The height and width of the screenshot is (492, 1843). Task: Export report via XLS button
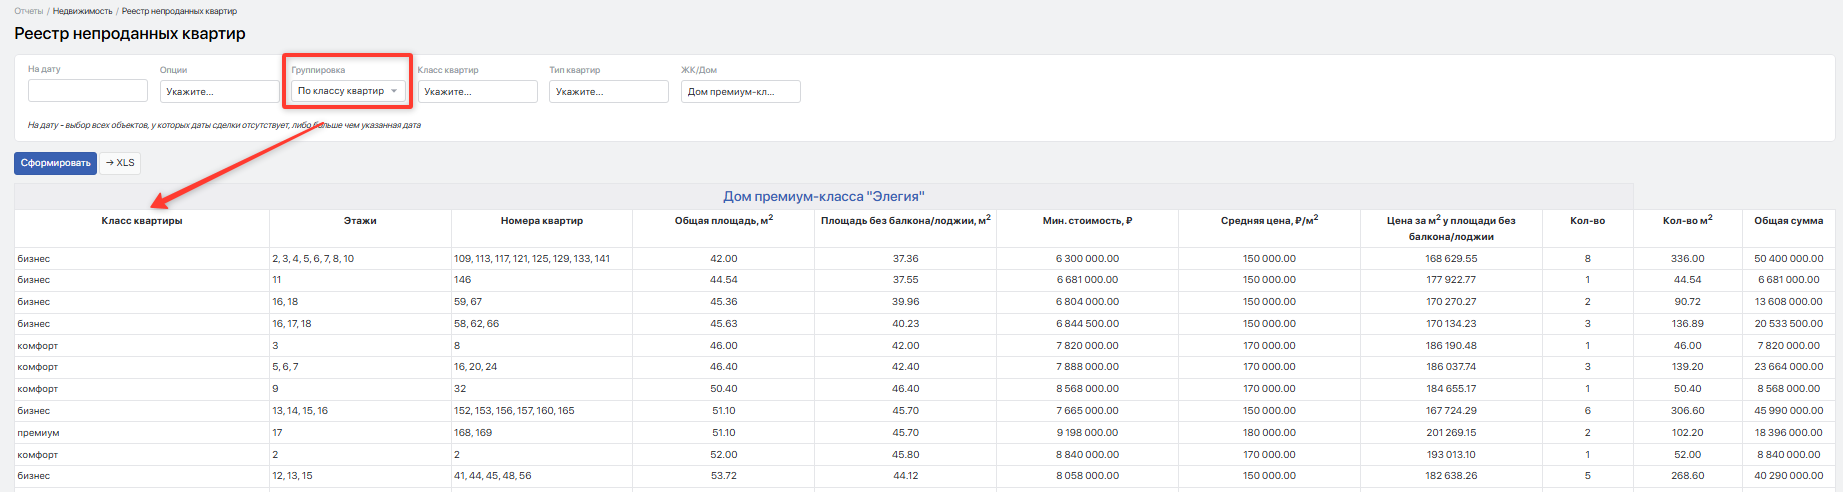[x=120, y=163]
